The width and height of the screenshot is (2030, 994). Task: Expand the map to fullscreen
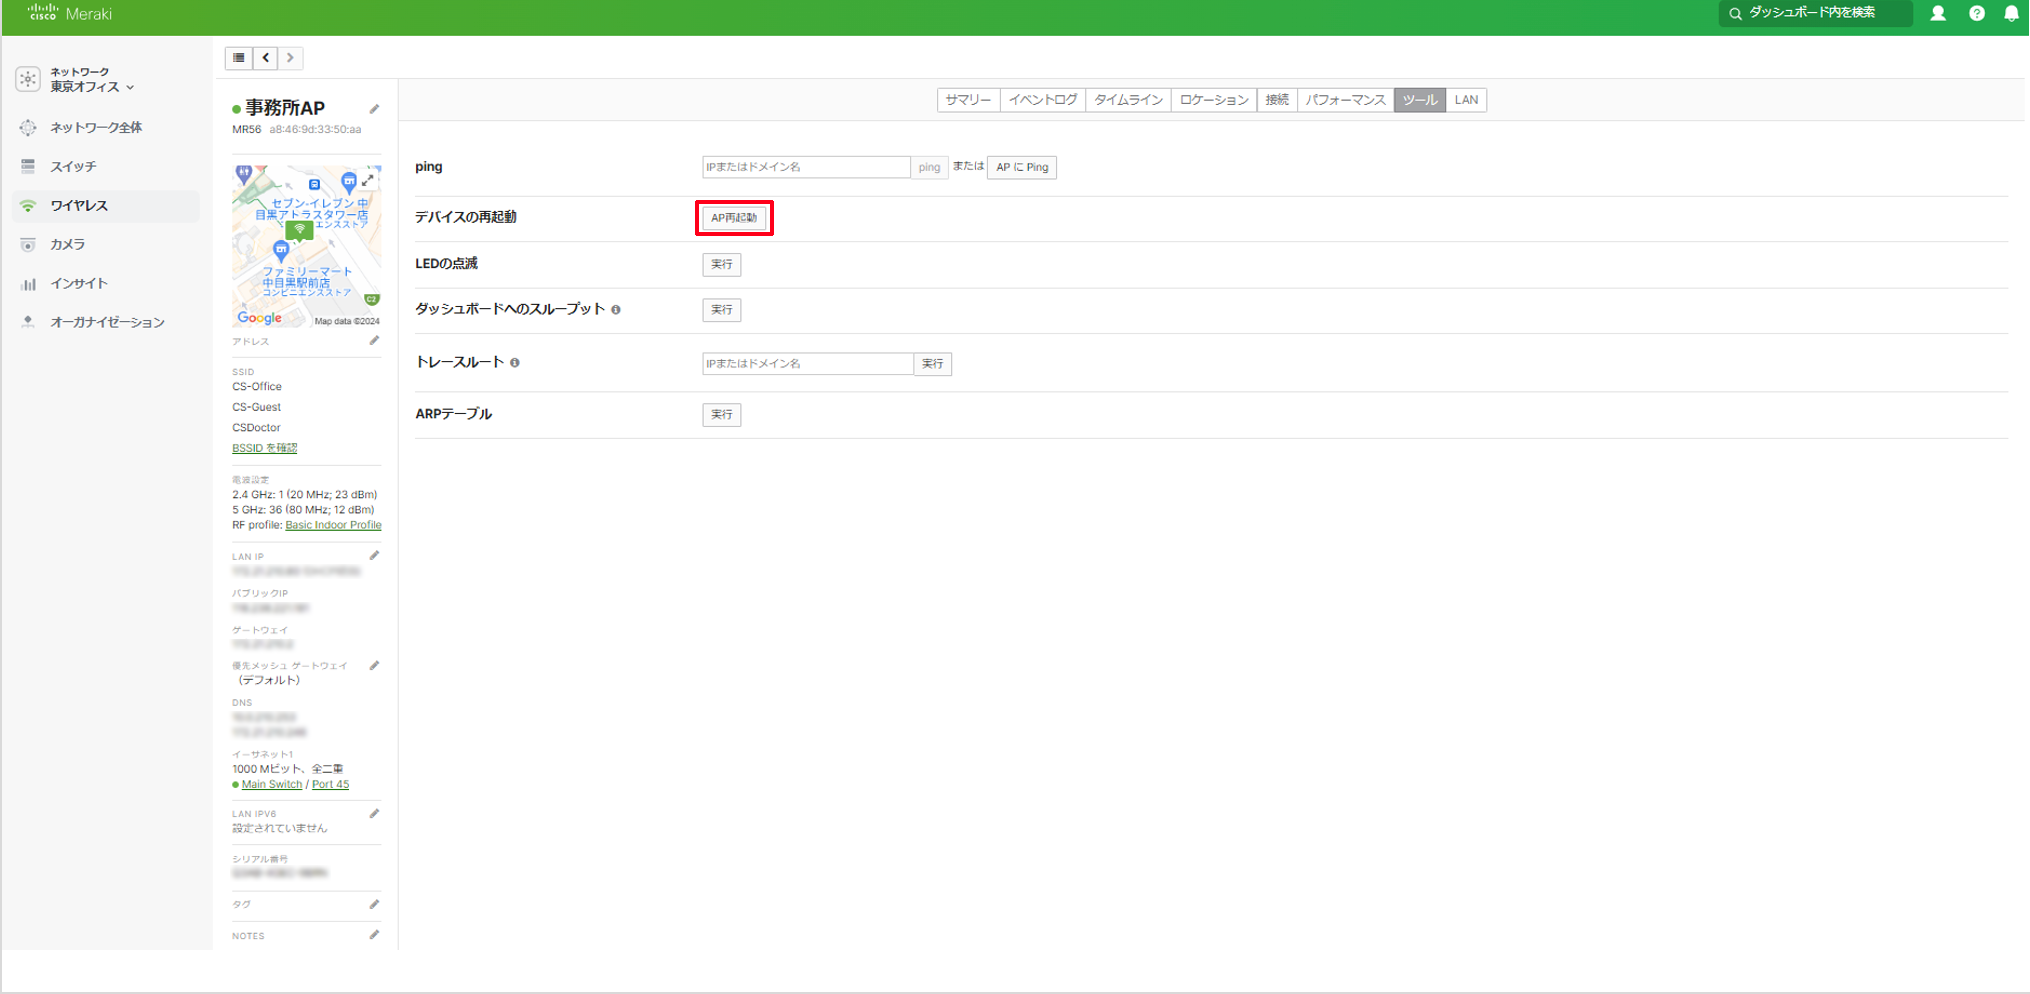368,180
